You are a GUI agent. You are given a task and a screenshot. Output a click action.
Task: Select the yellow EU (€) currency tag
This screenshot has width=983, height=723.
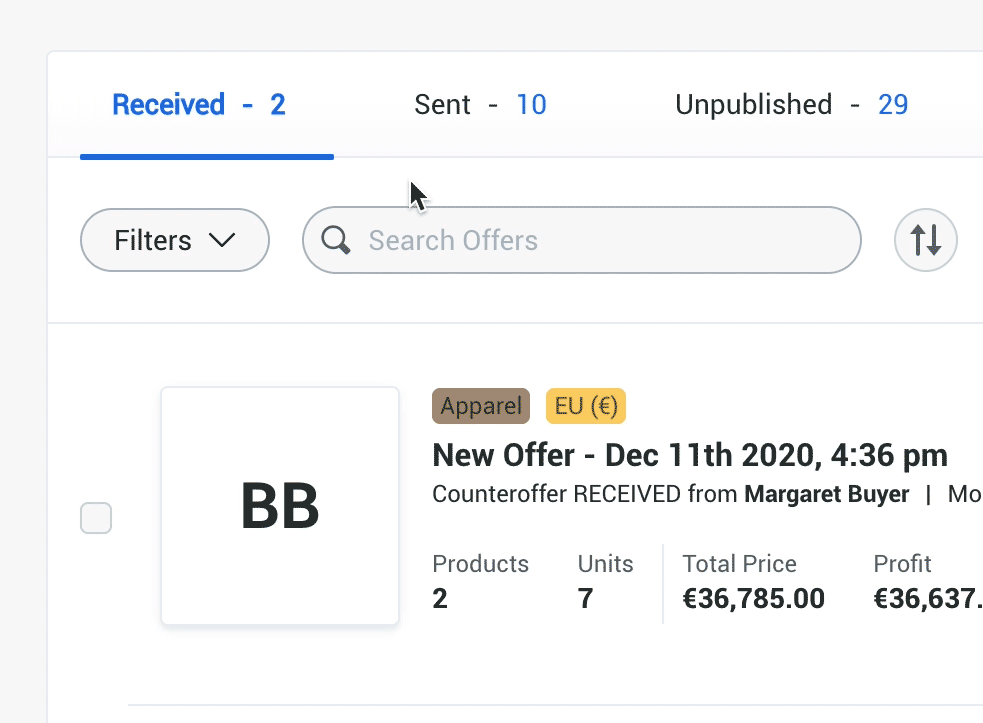tap(585, 406)
